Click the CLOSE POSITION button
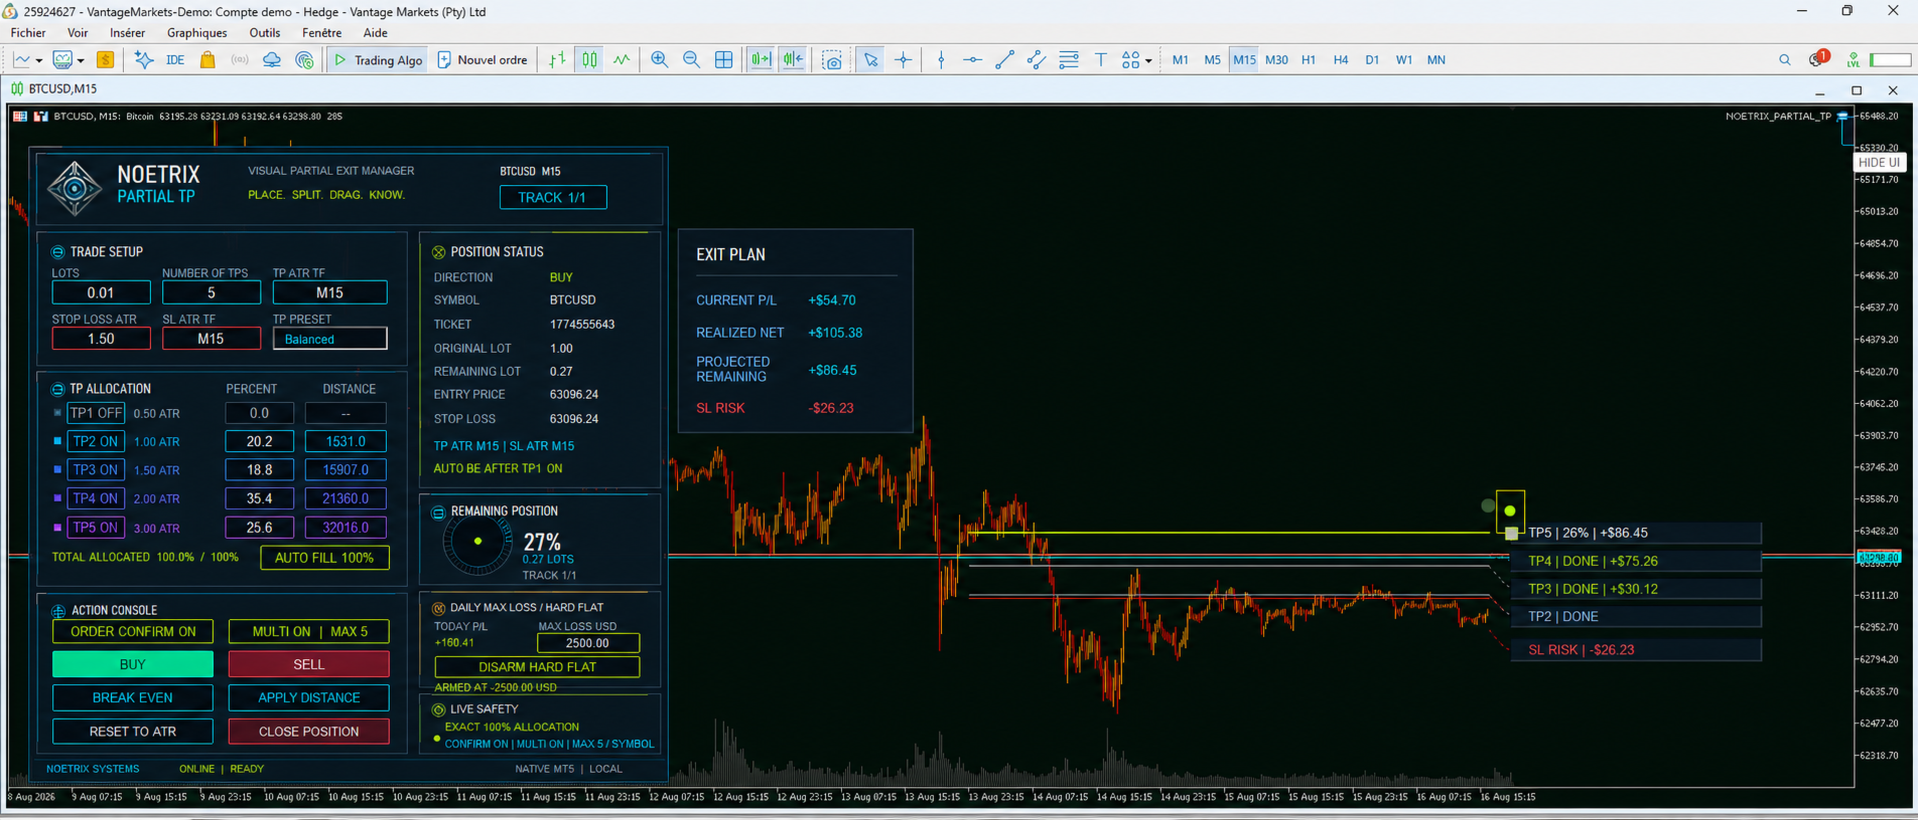1918x820 pixels. (309, 732)
